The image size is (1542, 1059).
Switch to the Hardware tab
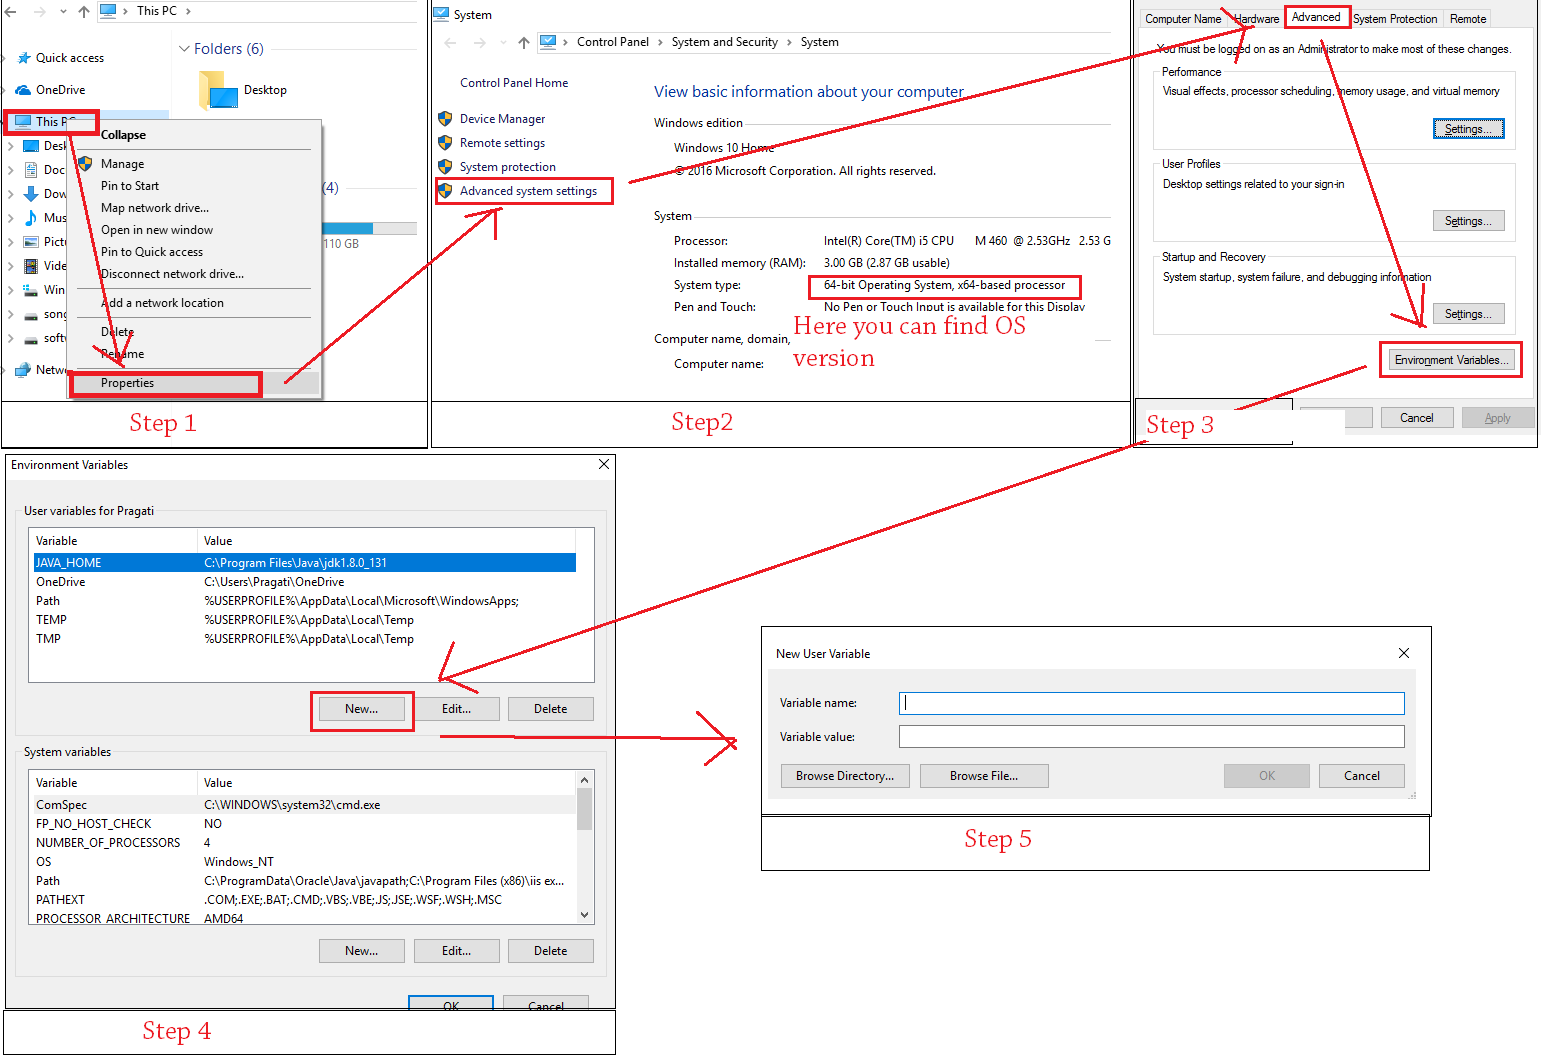click(x=1257, y=19)
